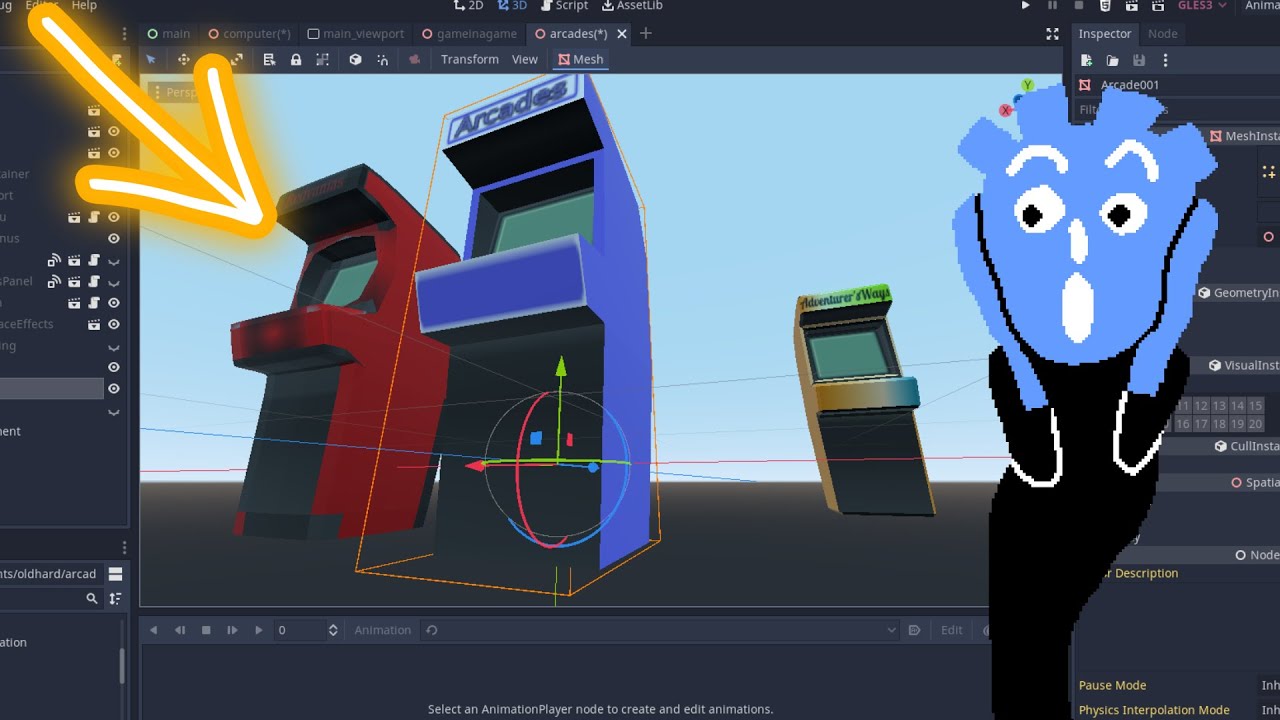Viewport: 1280px width, 720px height.
Task: Toggle FileSystem split mode
Action: tap(115, 574)
